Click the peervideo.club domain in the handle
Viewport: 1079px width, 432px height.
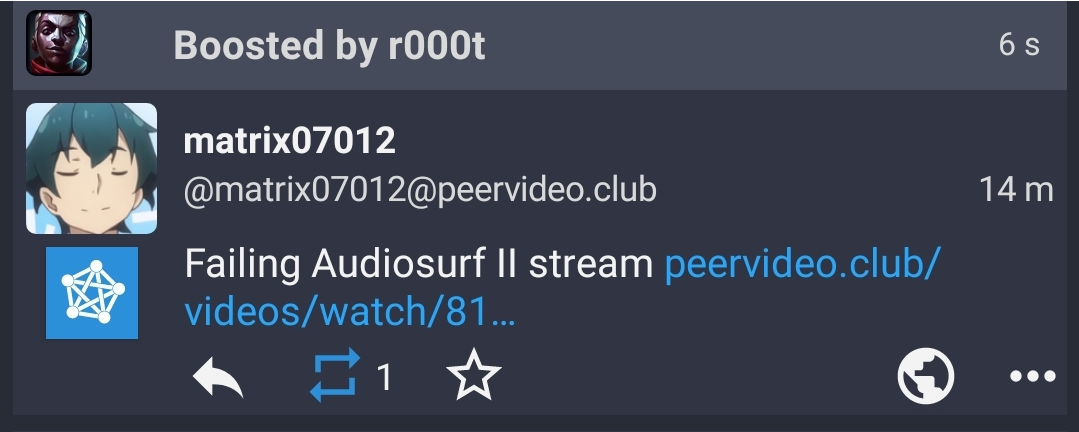click(x=546, y=191)
